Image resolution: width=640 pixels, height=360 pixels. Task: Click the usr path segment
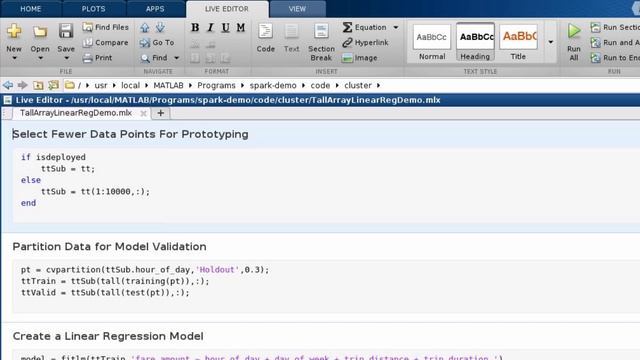coord(101,85)
